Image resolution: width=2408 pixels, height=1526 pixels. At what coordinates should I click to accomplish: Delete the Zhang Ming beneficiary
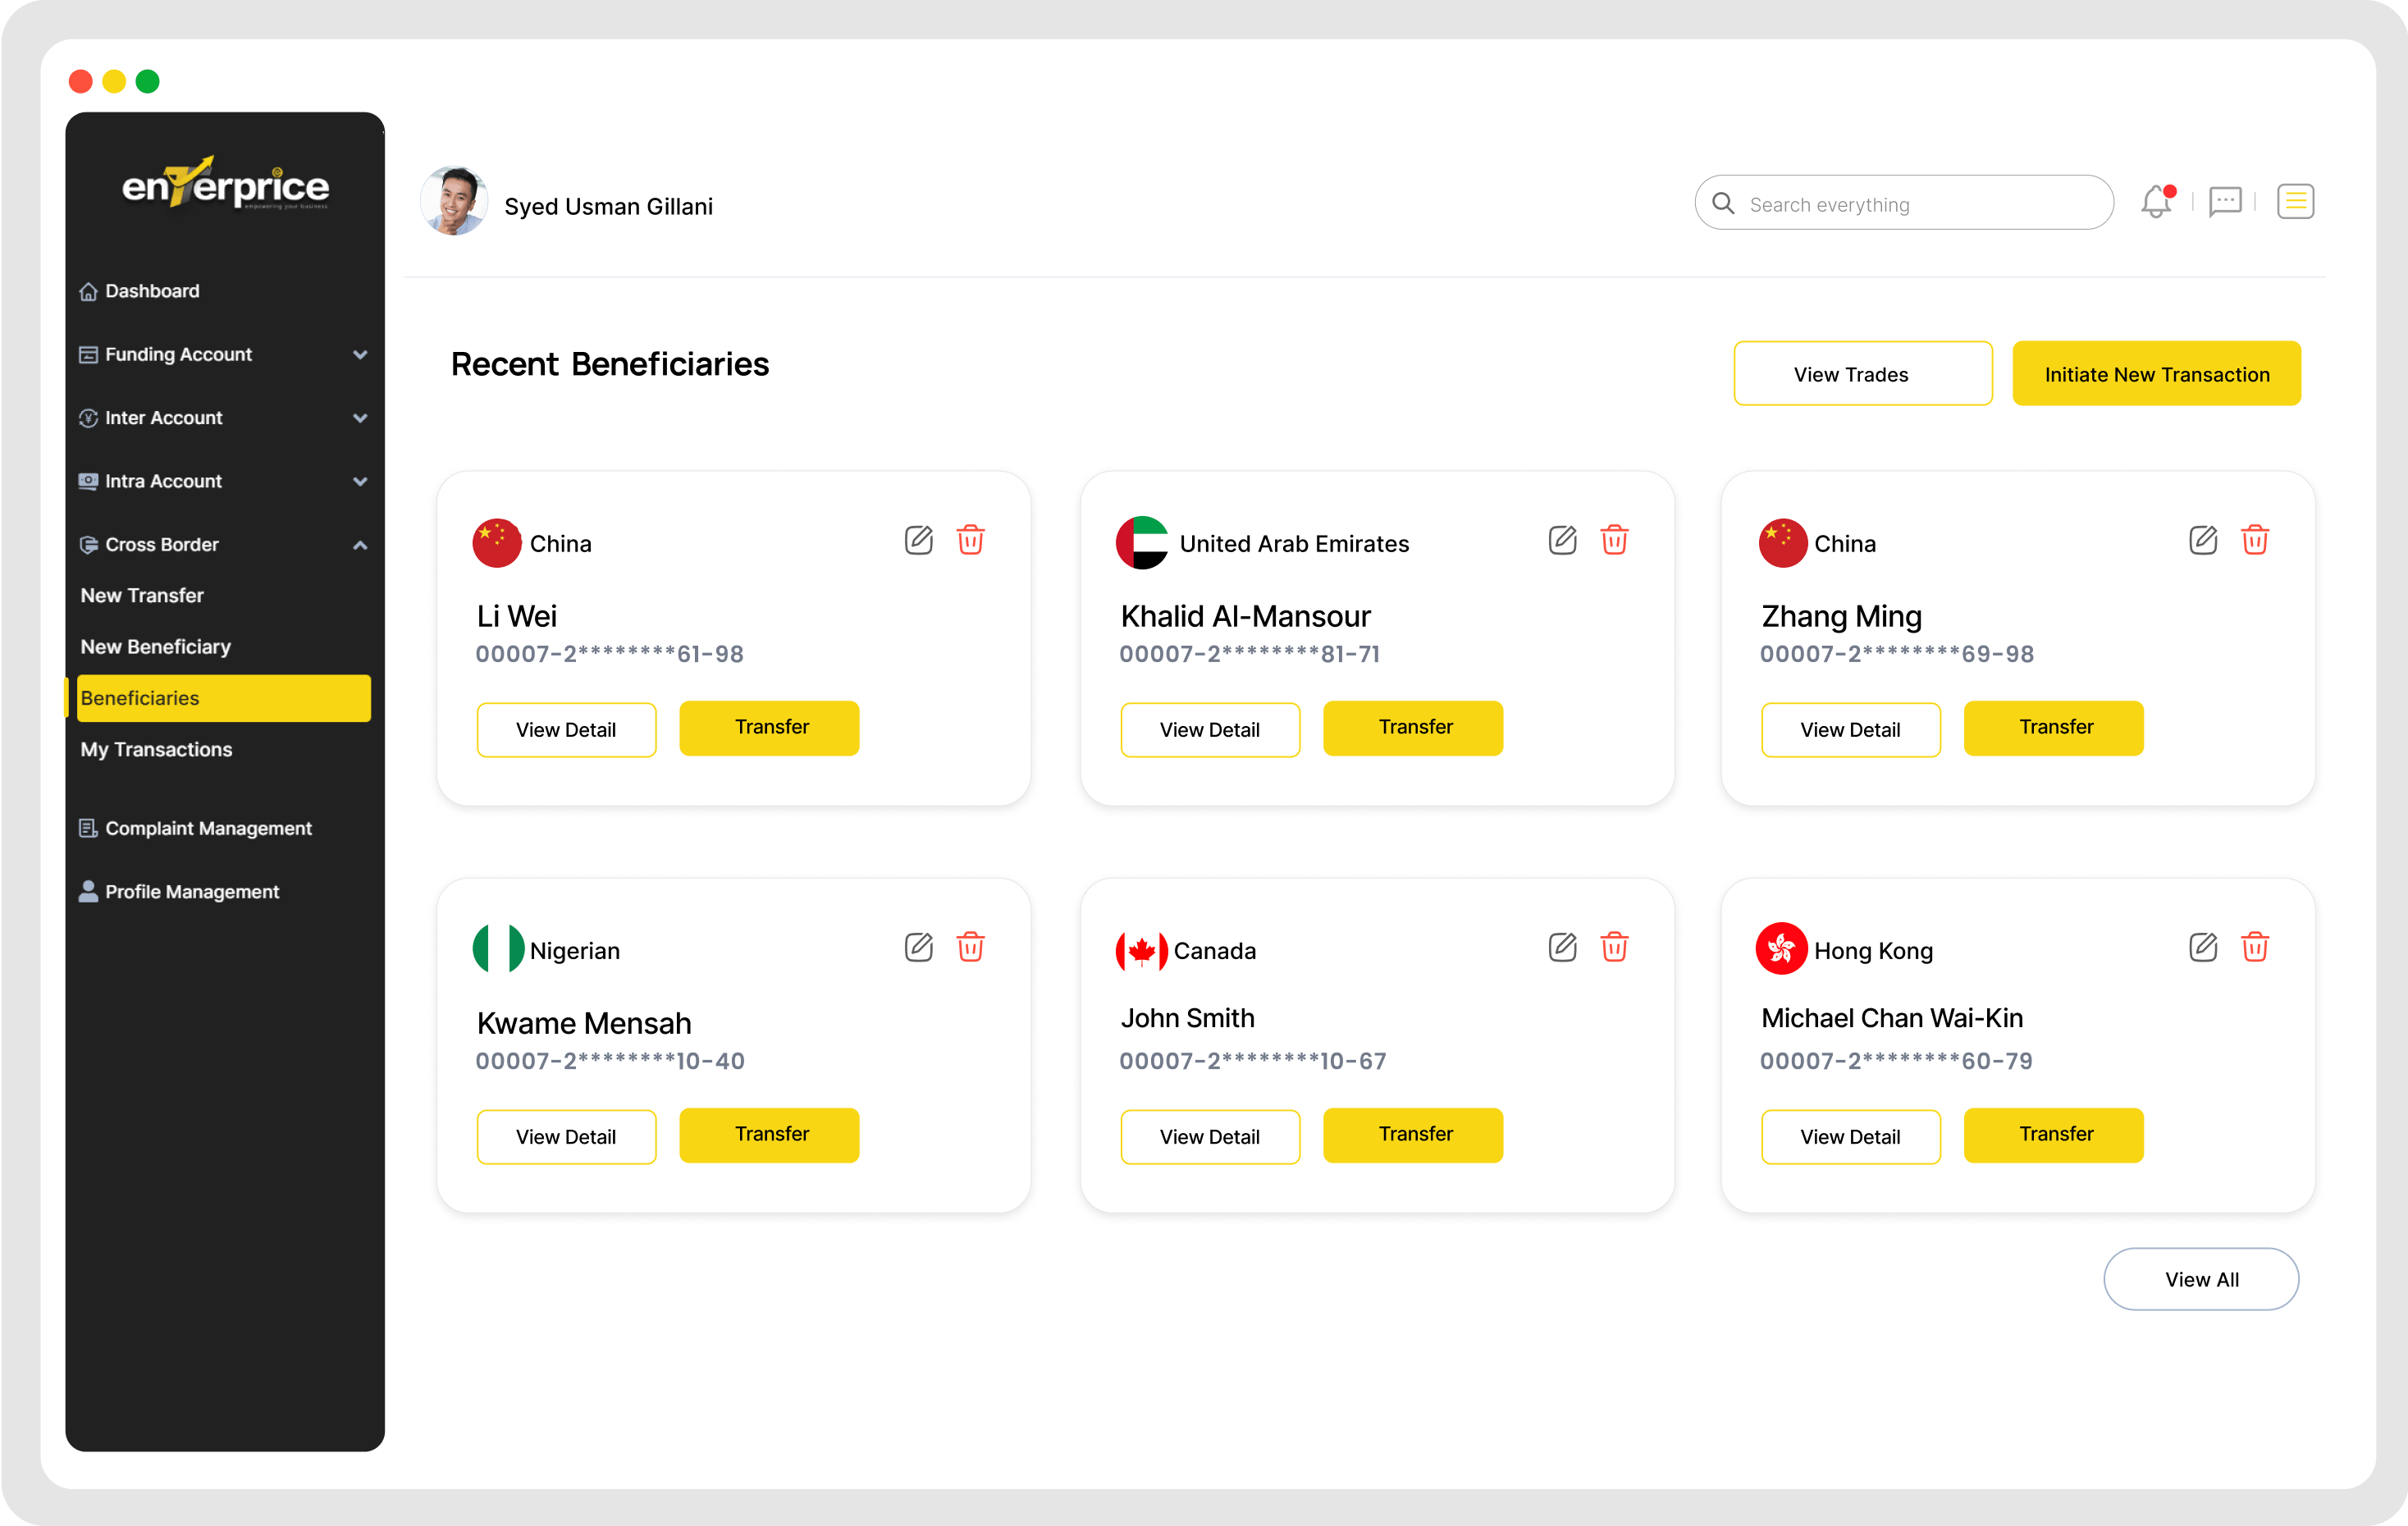tap(2254, 540)
